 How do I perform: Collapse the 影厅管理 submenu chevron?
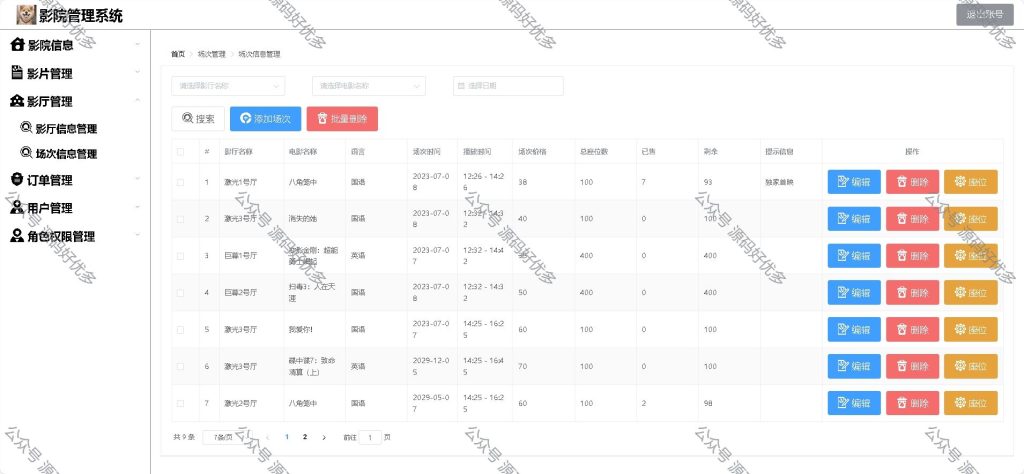137,101
